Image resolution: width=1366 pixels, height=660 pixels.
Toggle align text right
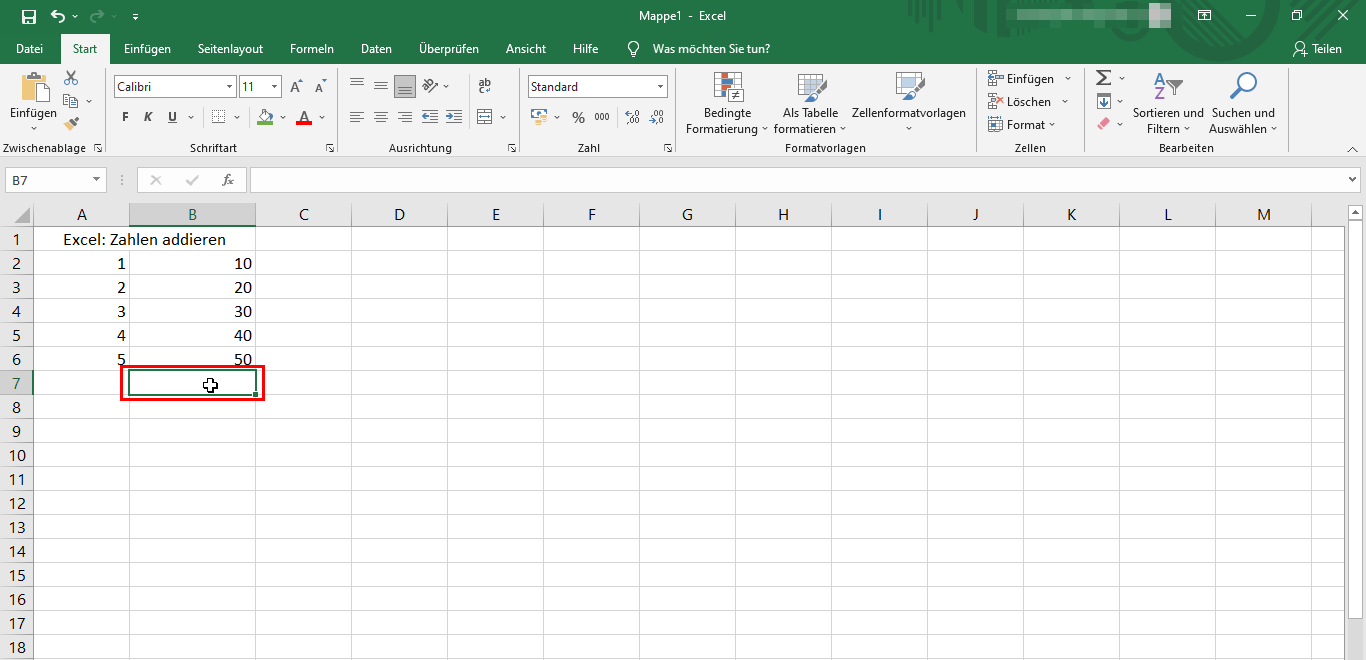(405, 117)
